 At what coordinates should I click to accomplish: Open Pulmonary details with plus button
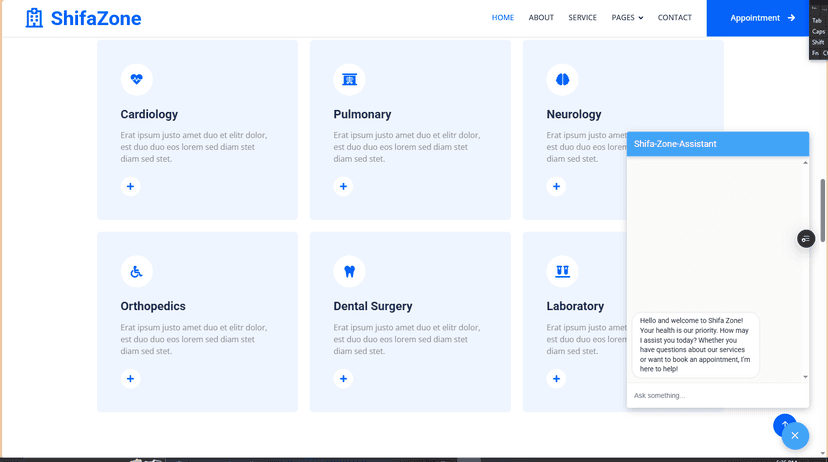pos(343,186)
